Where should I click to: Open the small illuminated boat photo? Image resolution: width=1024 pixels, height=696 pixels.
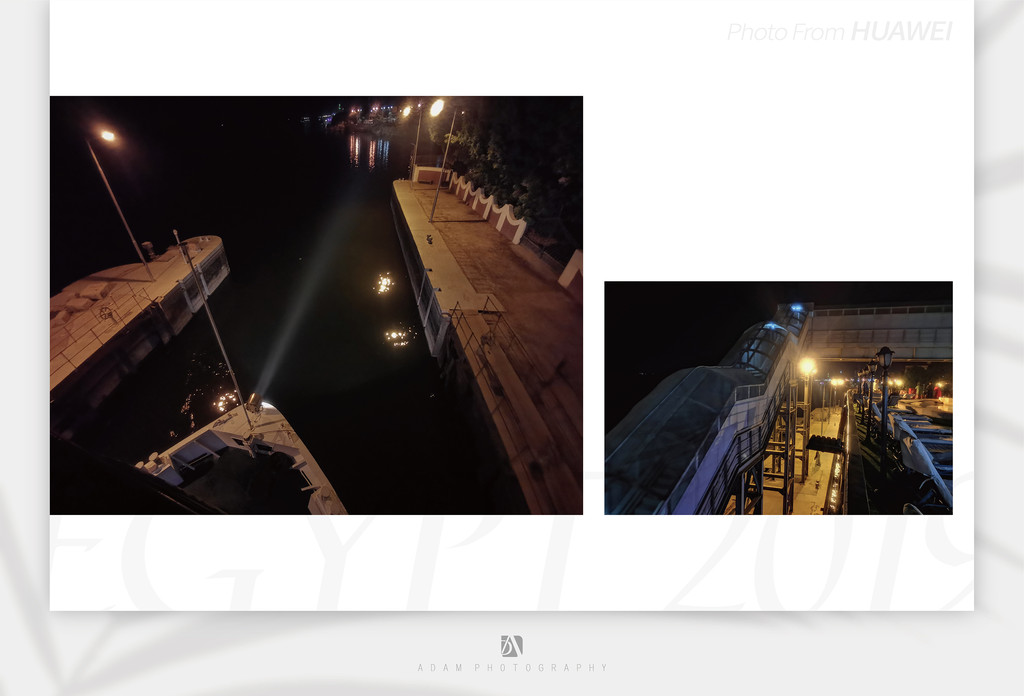click(778, 398)
